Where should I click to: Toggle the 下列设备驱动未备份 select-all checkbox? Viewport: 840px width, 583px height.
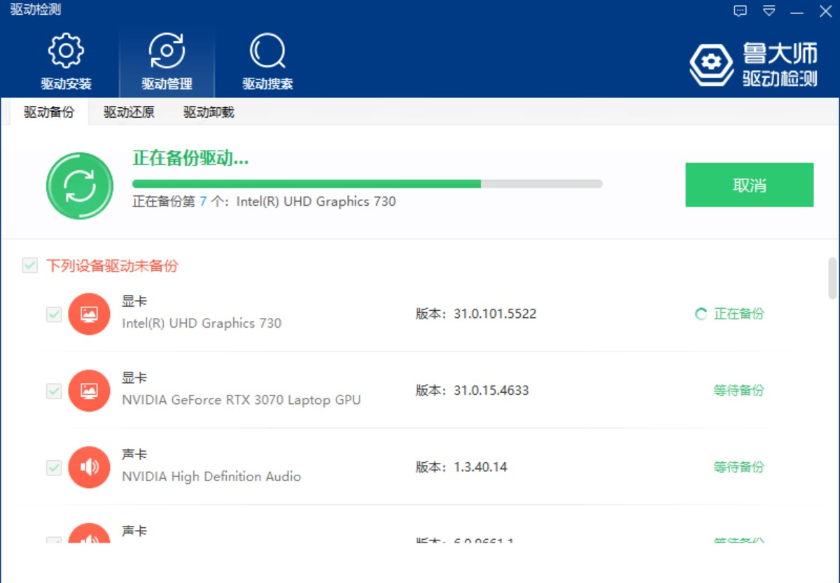pyautogui.click(x=30, y=266)
